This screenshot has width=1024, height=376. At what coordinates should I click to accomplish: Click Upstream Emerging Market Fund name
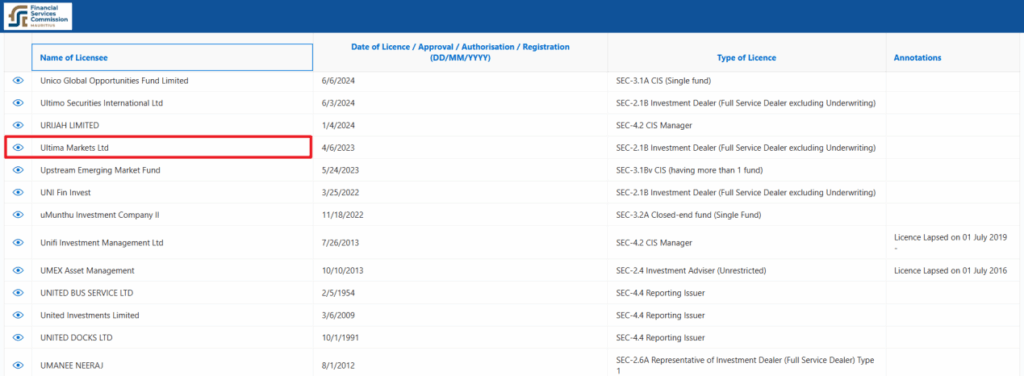100,170
